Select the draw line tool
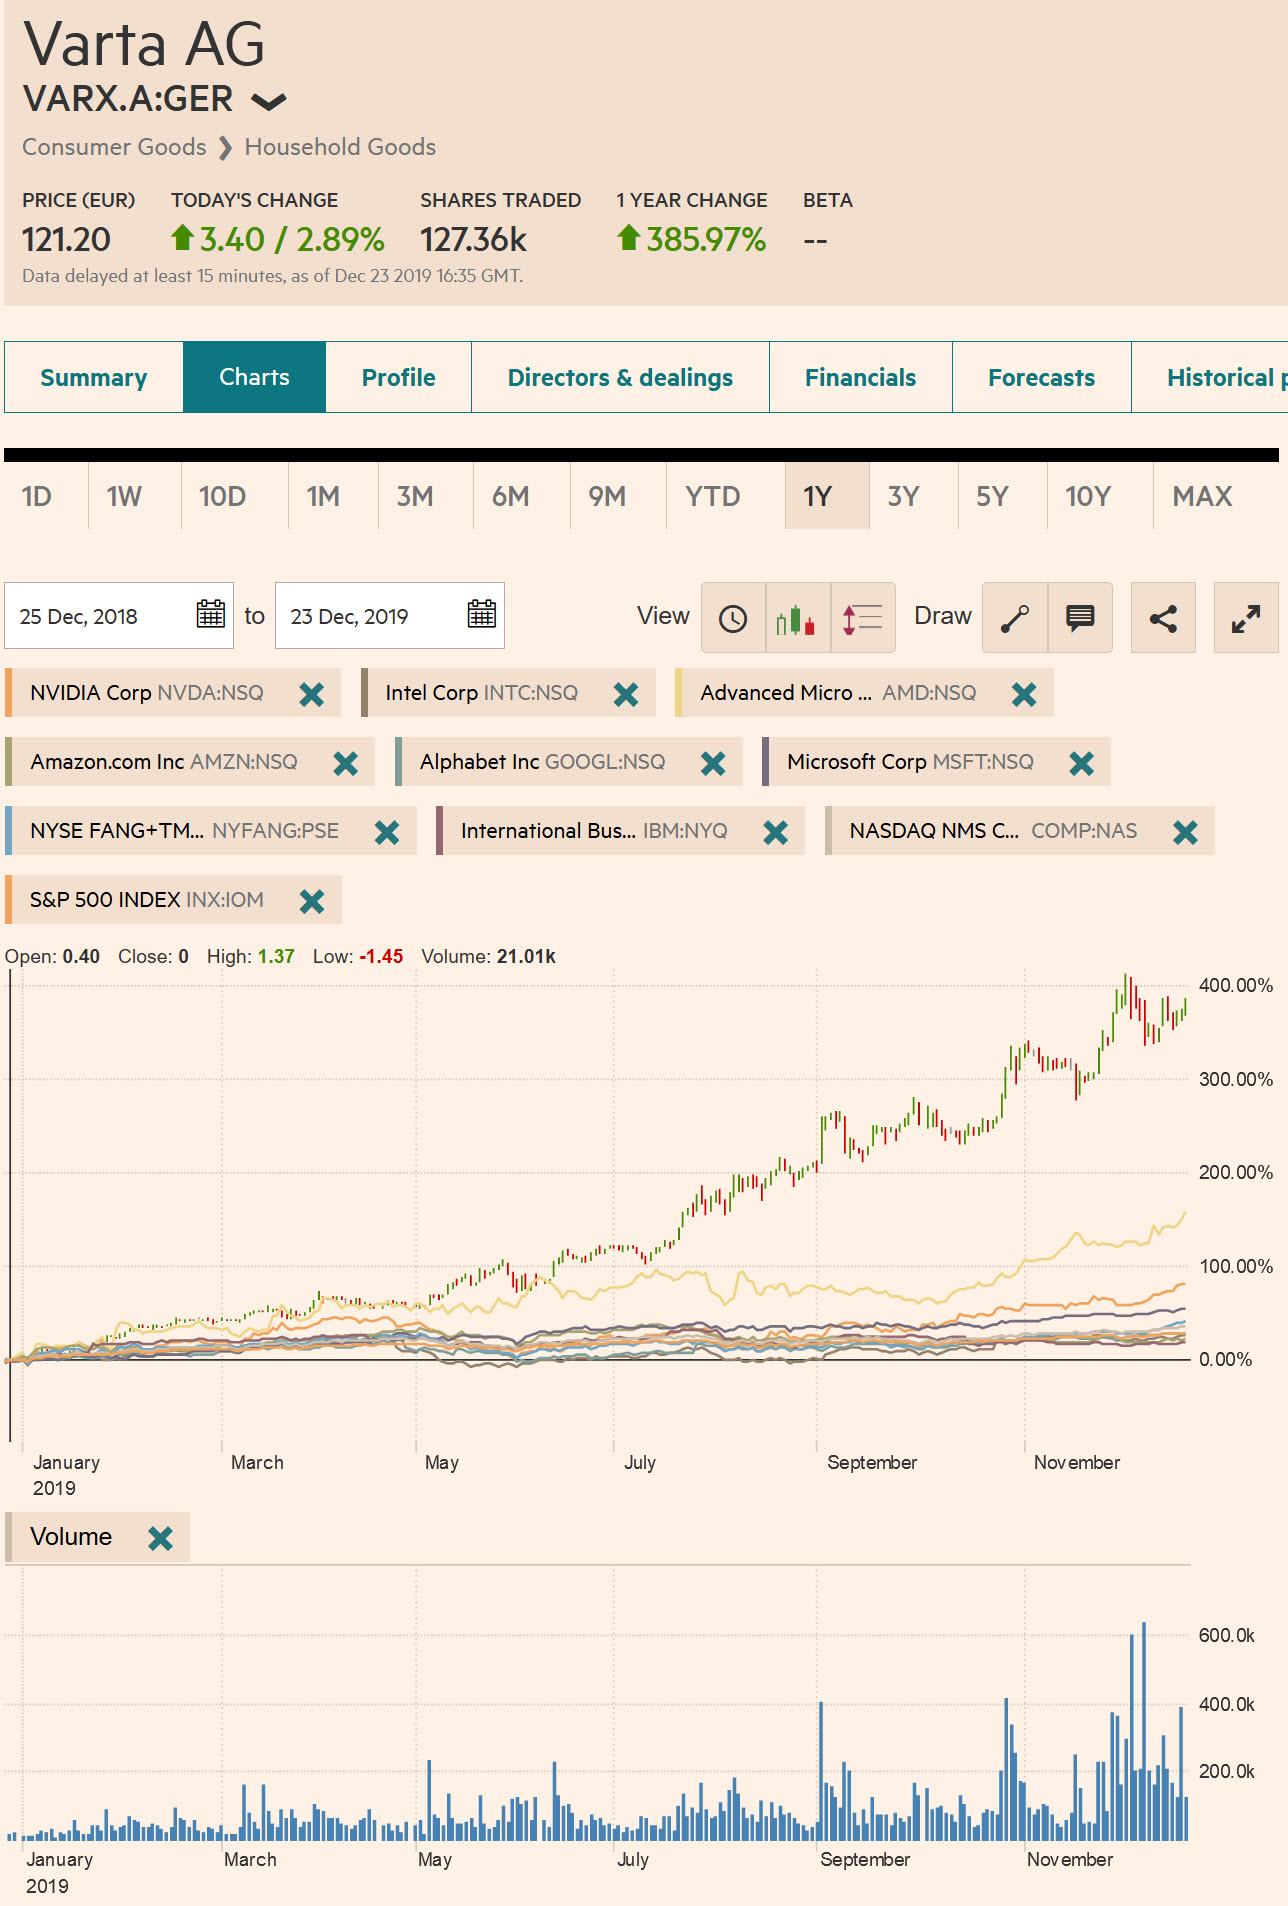1288x1906 pixels. tap(1015, 618)
